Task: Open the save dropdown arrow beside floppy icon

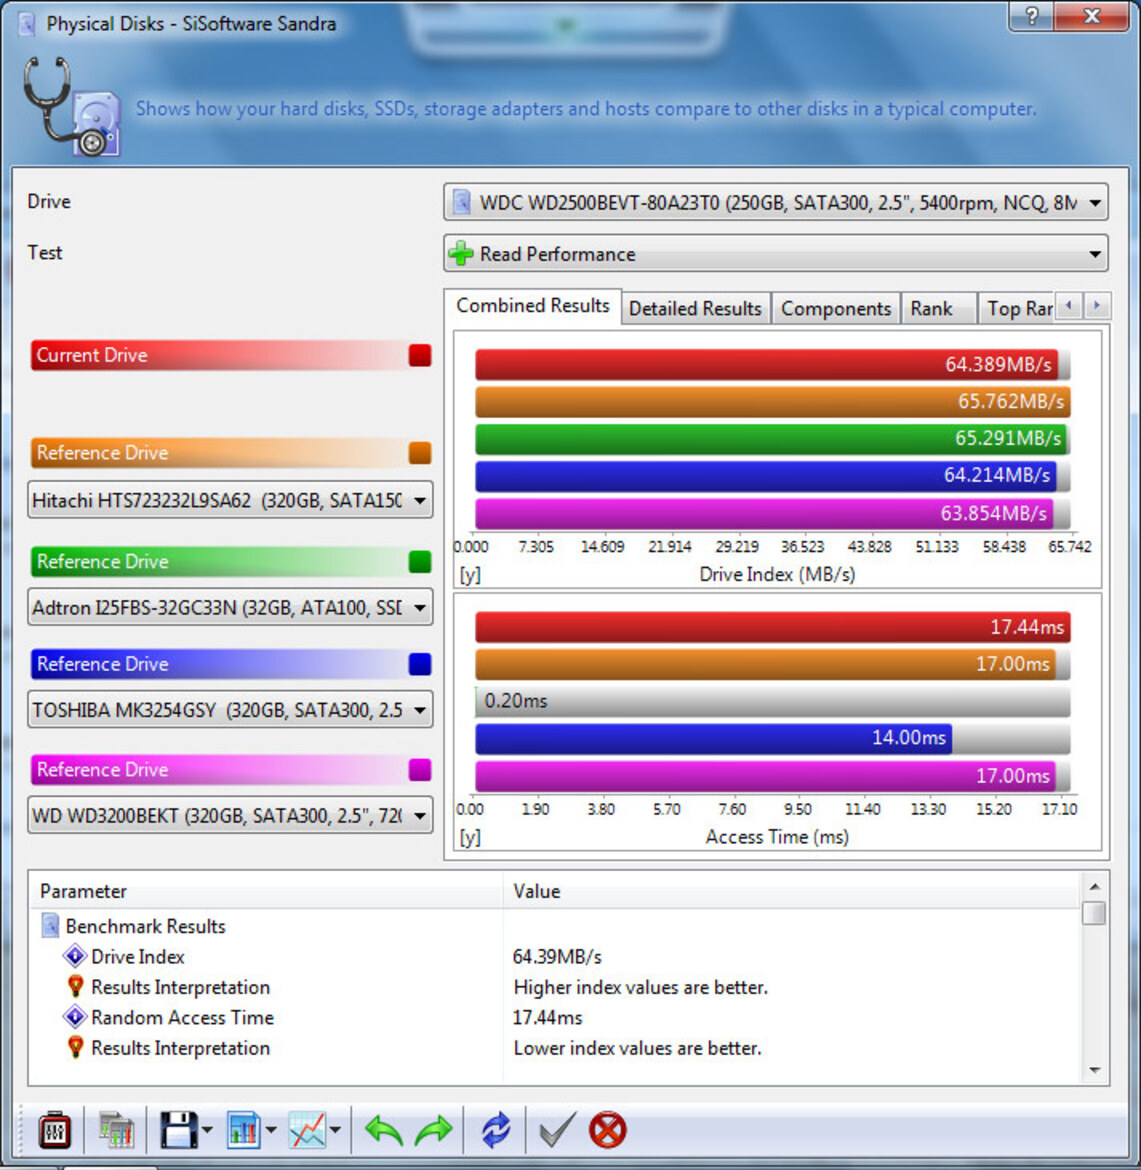Action: click(x=207, y=1130)
